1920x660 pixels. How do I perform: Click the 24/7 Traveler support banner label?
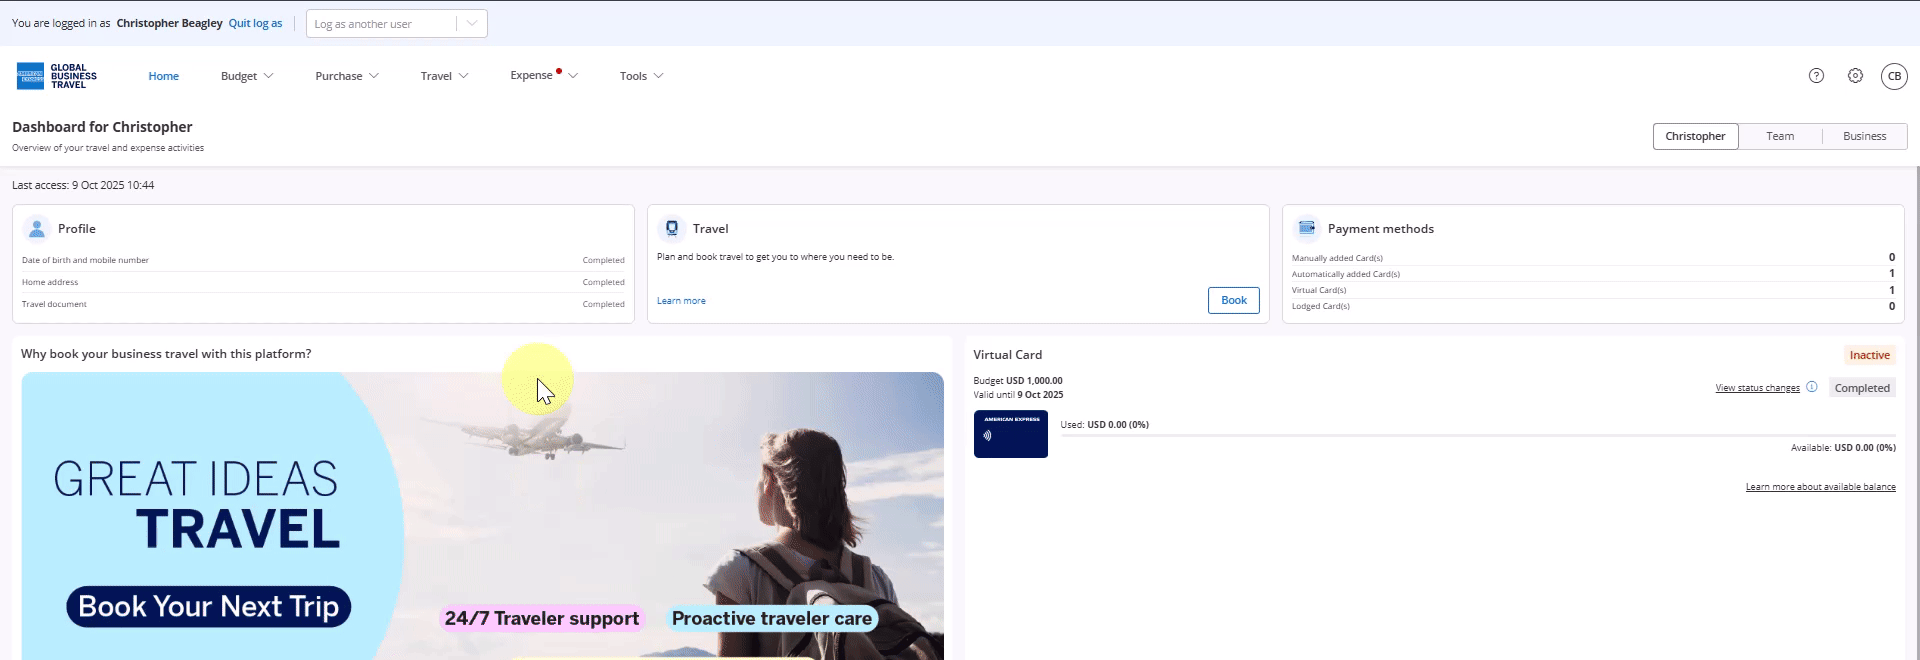point(542,619)
